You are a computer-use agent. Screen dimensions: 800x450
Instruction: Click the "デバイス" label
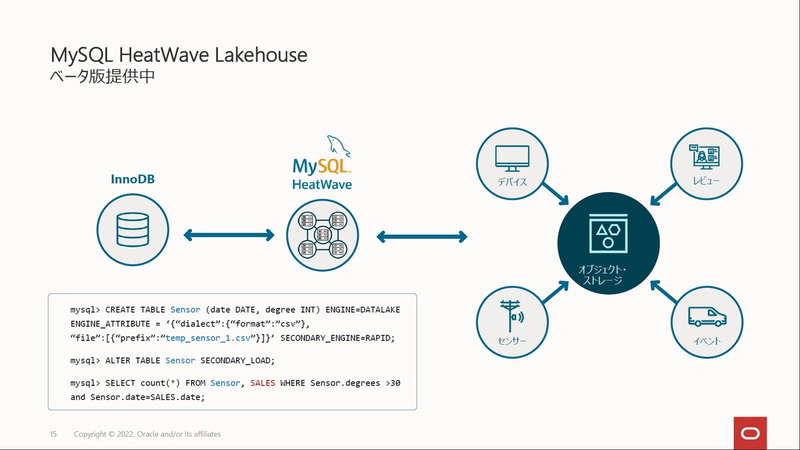(x=512, y=182)
